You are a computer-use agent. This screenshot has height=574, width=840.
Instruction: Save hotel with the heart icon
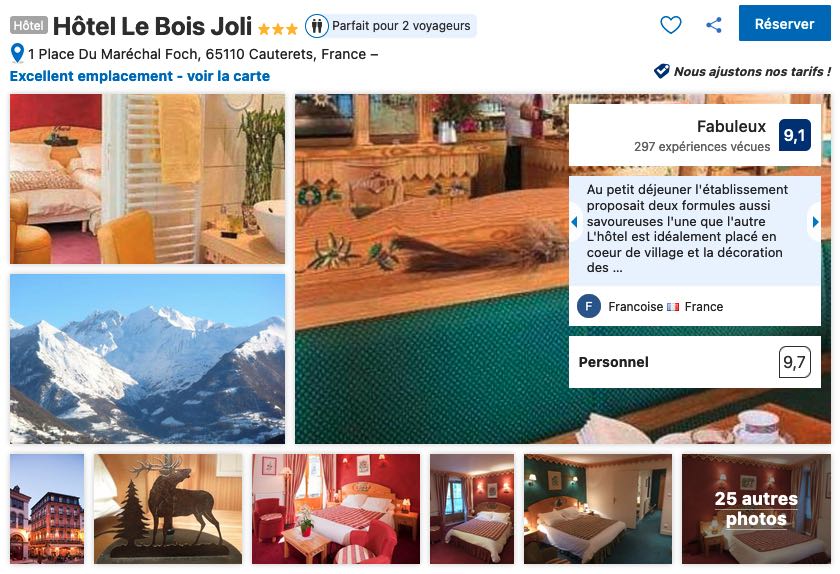(671, 25)
